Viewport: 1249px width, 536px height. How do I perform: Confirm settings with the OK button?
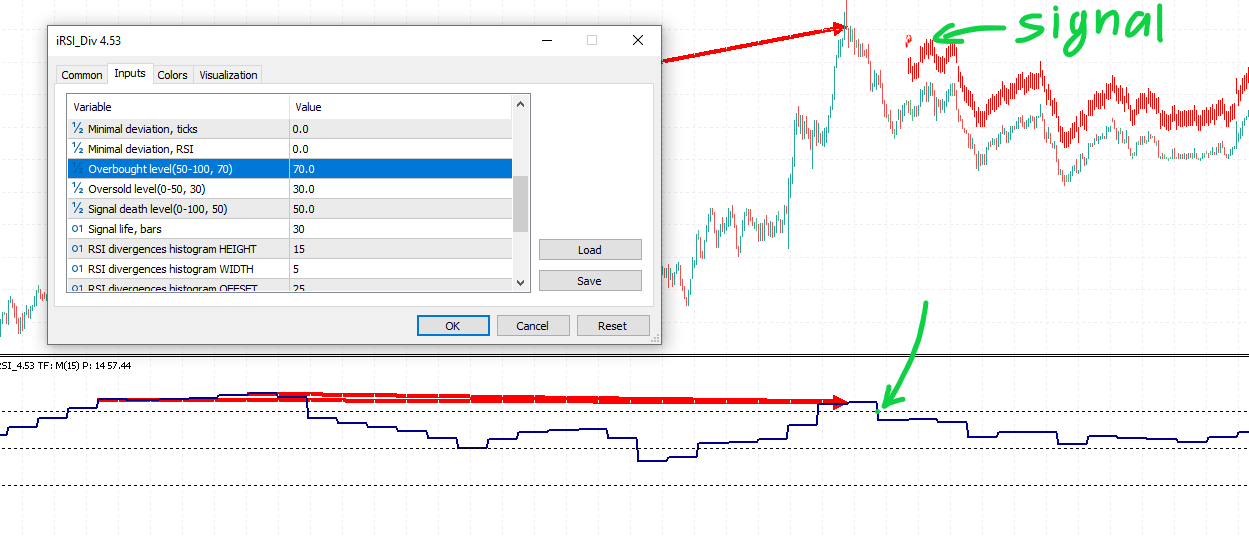(x=453, y=326)
